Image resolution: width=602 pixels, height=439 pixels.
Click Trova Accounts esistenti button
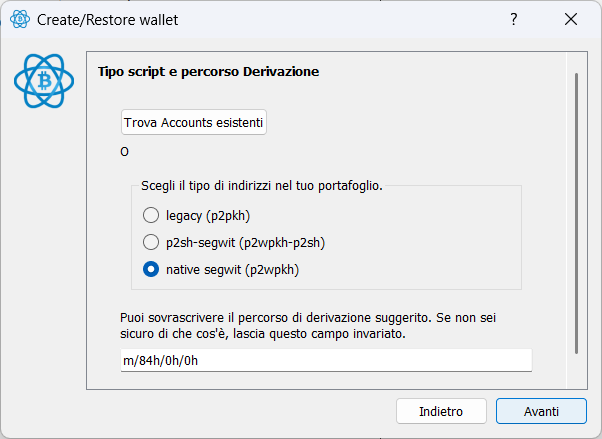coord(194,123)
